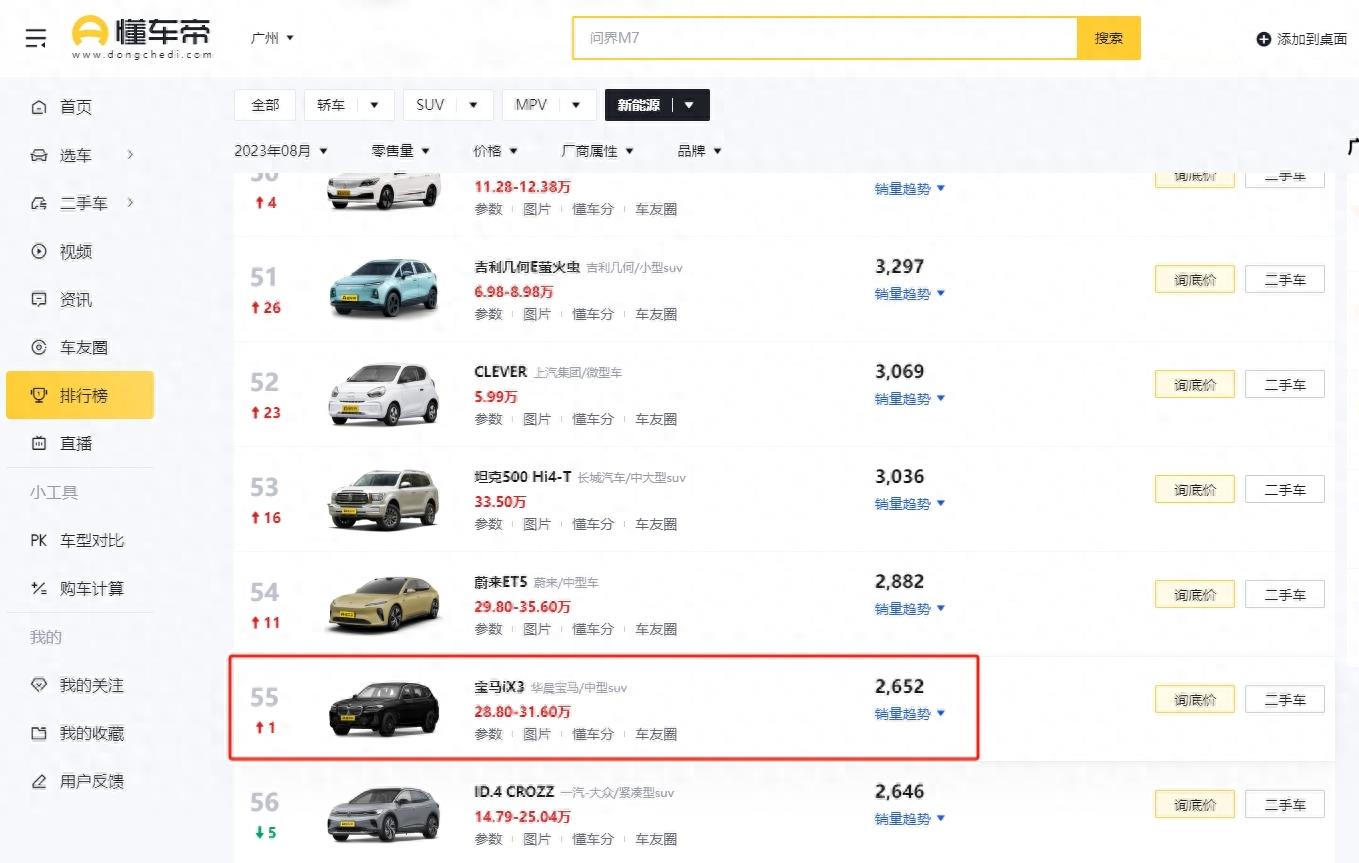Click 询底价 for 坦克500 Hi4-T

1195,490
